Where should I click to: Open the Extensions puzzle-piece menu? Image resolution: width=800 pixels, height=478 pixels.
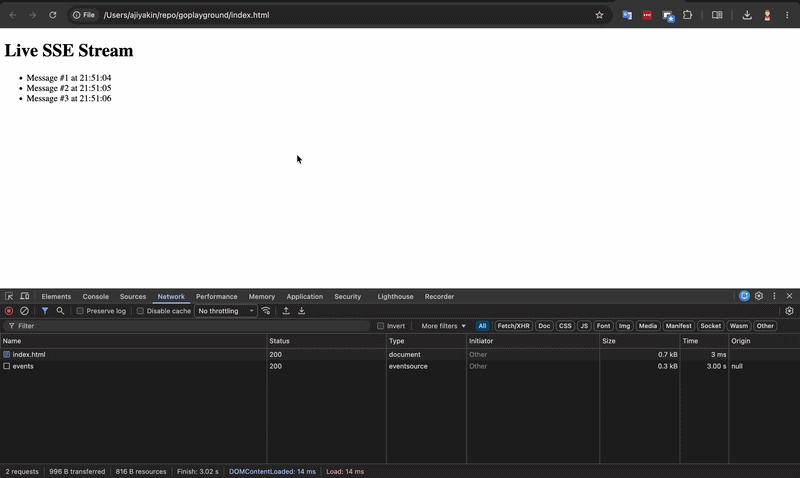tap(688, 15)
